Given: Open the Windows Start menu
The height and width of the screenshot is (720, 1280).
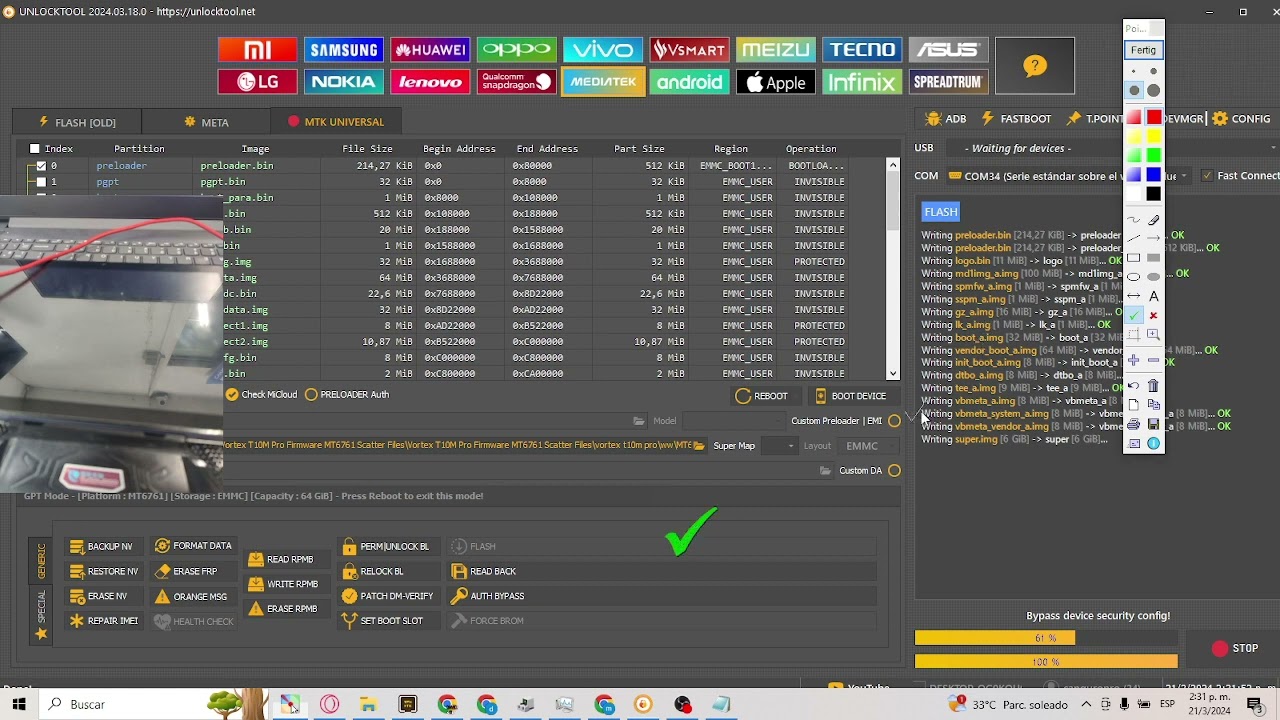Looking at the screenshot, I should click(x=18, y=704).
